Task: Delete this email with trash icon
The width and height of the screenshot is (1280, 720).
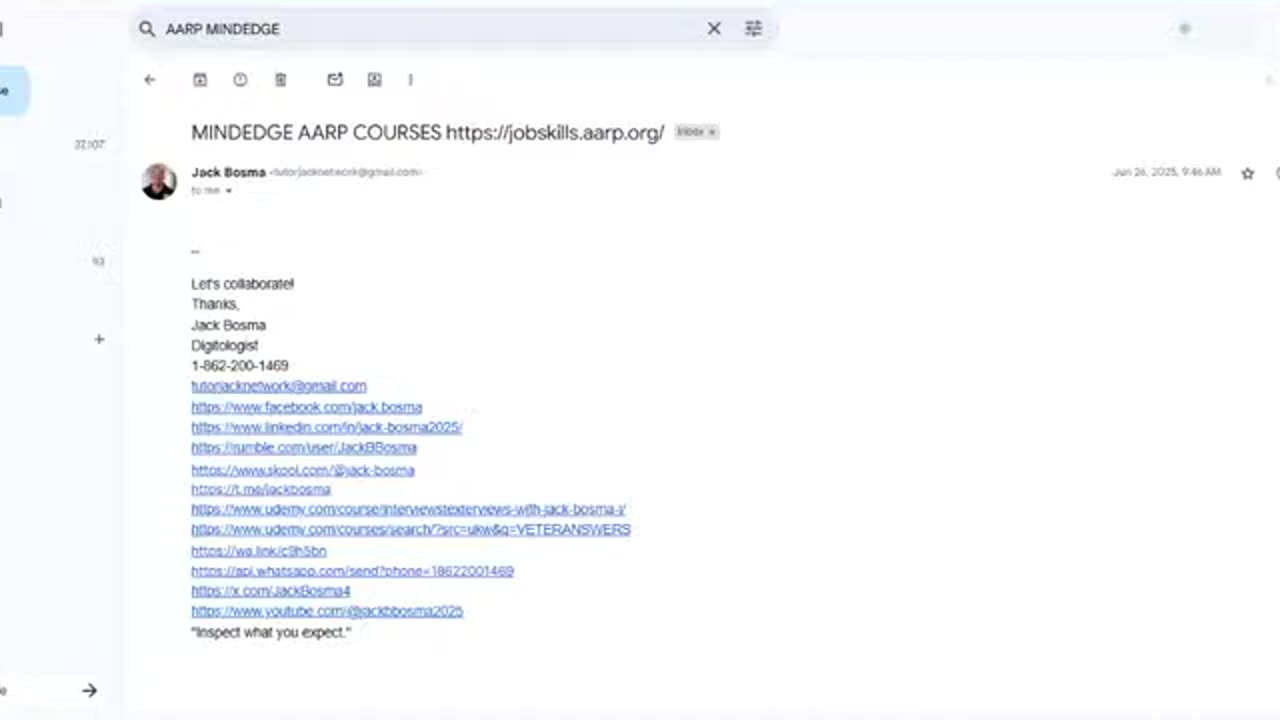Action: [281, 80]
